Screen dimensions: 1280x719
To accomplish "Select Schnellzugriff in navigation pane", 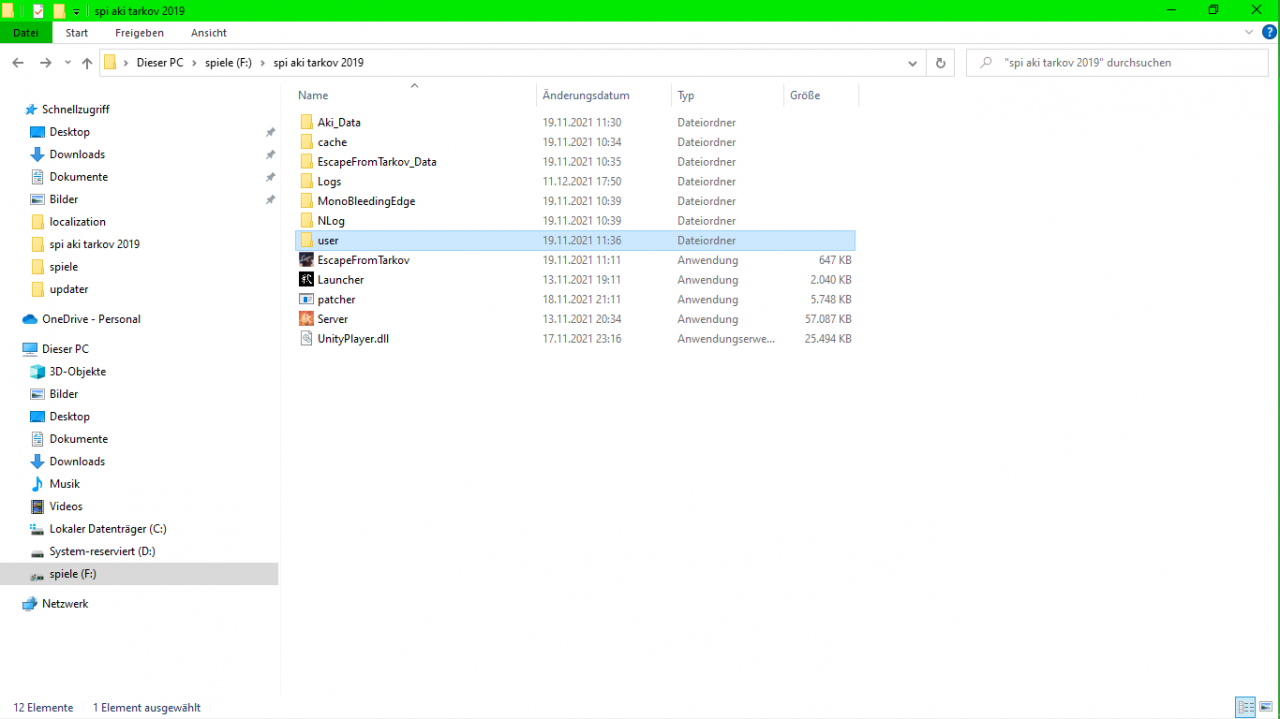I will coord(66,109).
